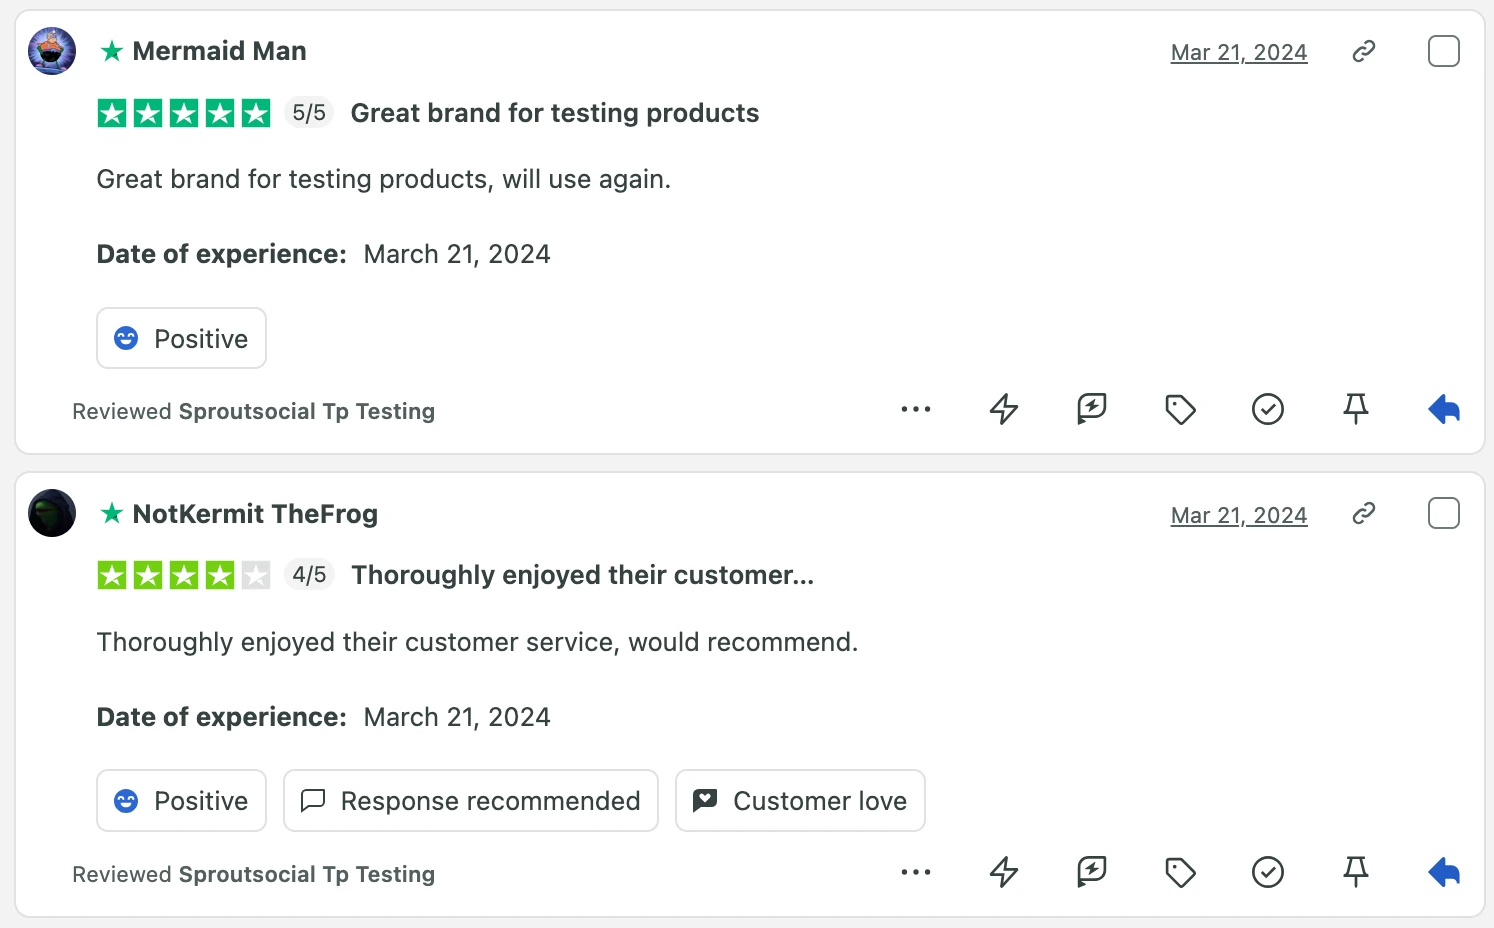1494x928 pixels.
Task: Click the Customer love label
Action: click(800, 801)
